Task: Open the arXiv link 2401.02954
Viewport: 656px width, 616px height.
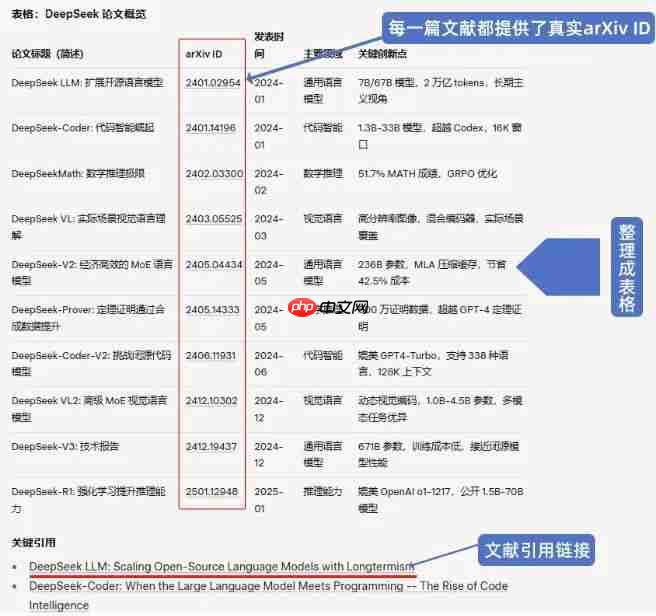Action: 213,83
